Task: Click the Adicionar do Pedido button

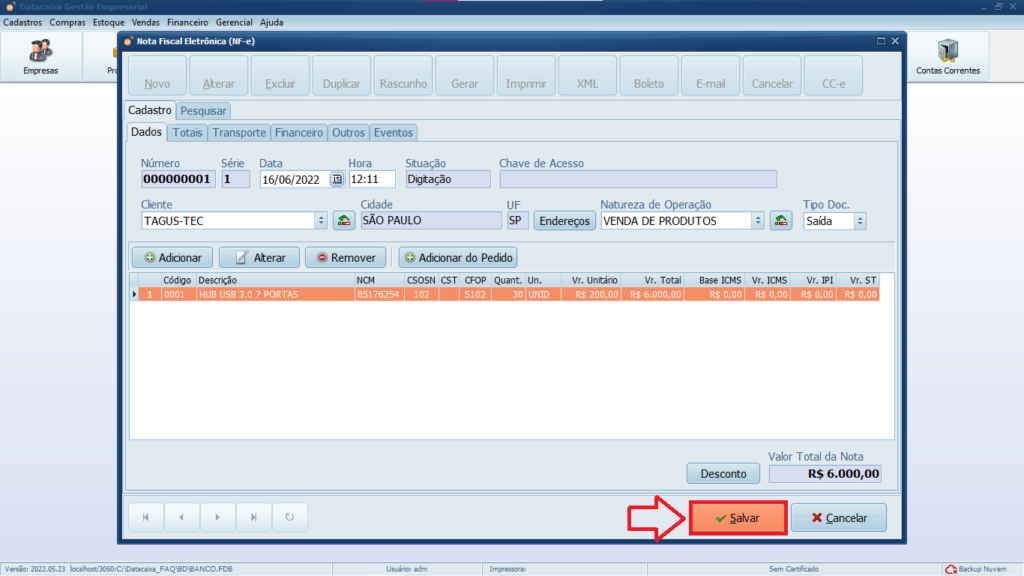Action: (458, 257)
